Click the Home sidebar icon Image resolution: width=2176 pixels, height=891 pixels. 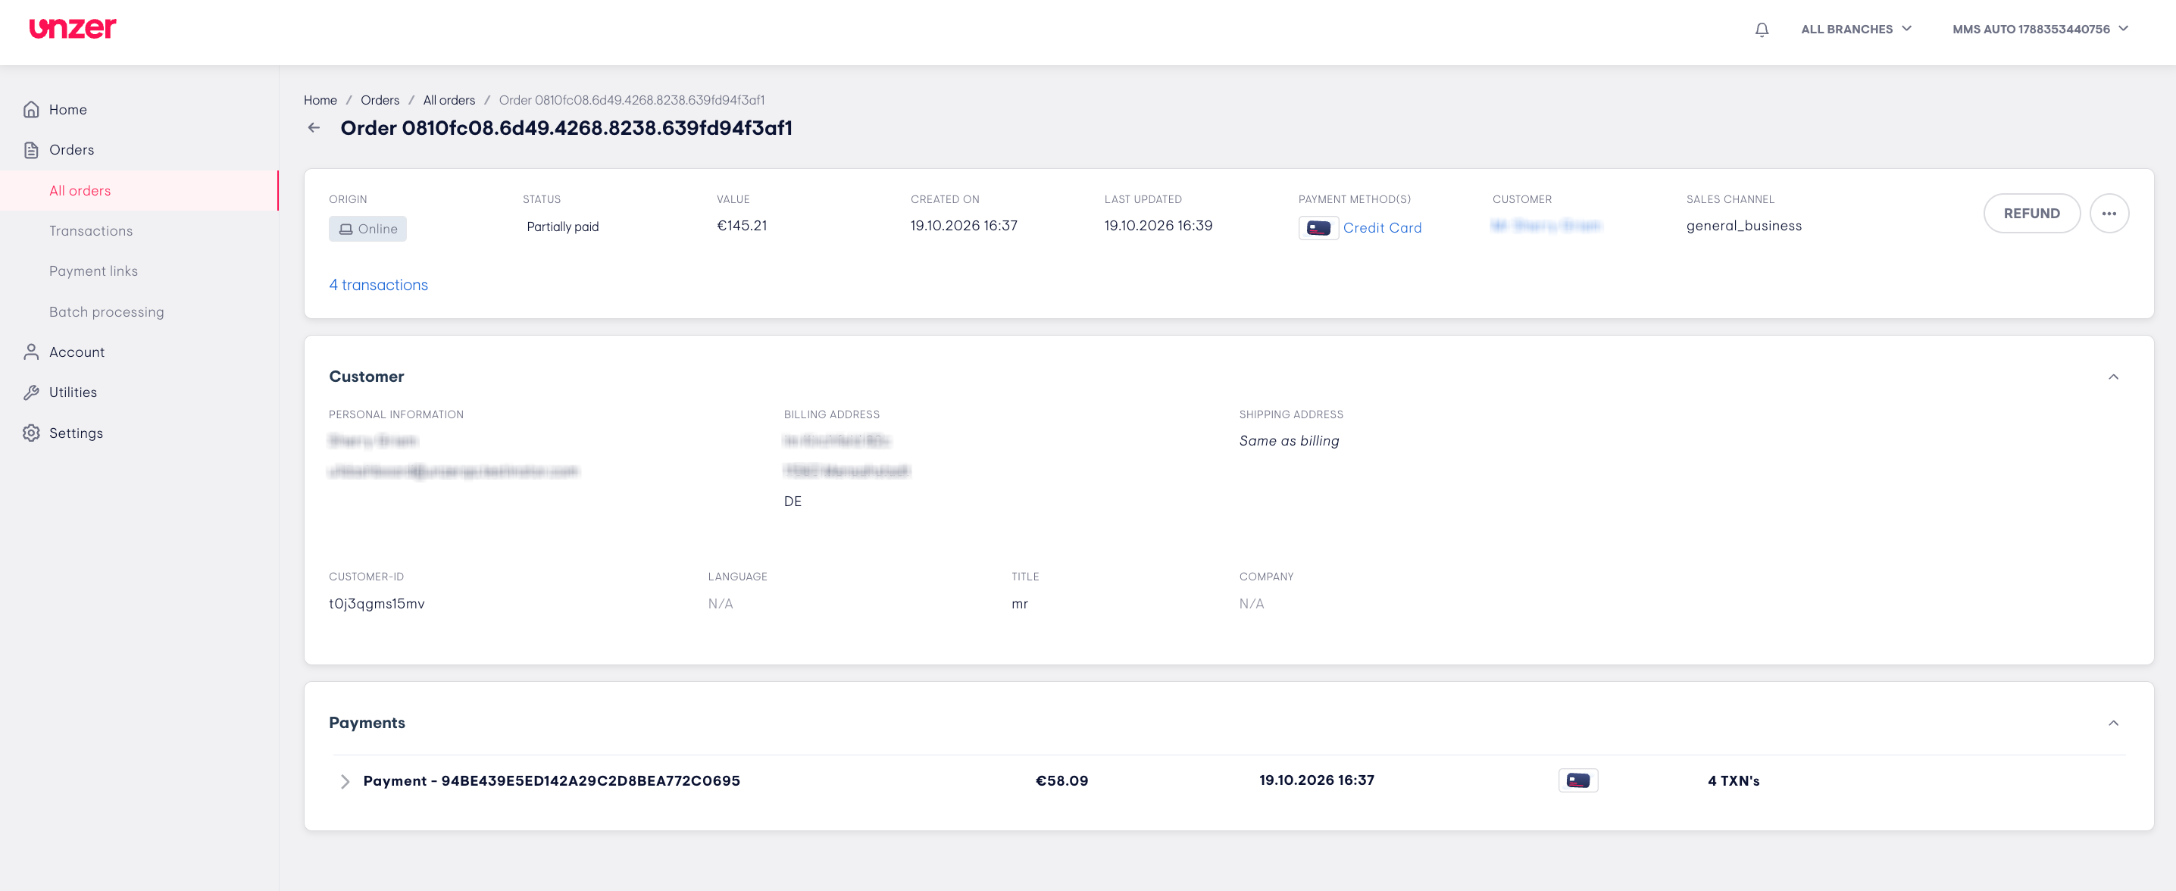(32, 109)
